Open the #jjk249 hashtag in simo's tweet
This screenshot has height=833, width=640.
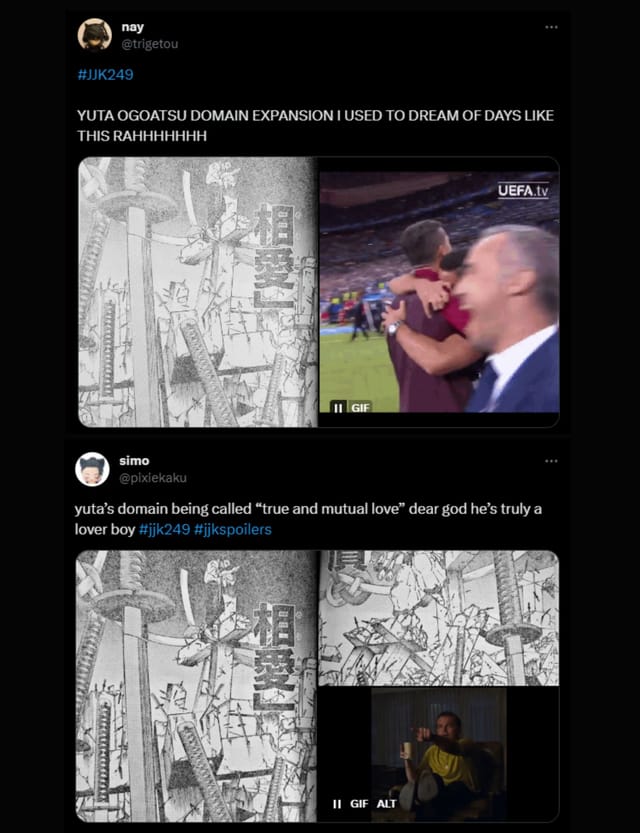164,529
